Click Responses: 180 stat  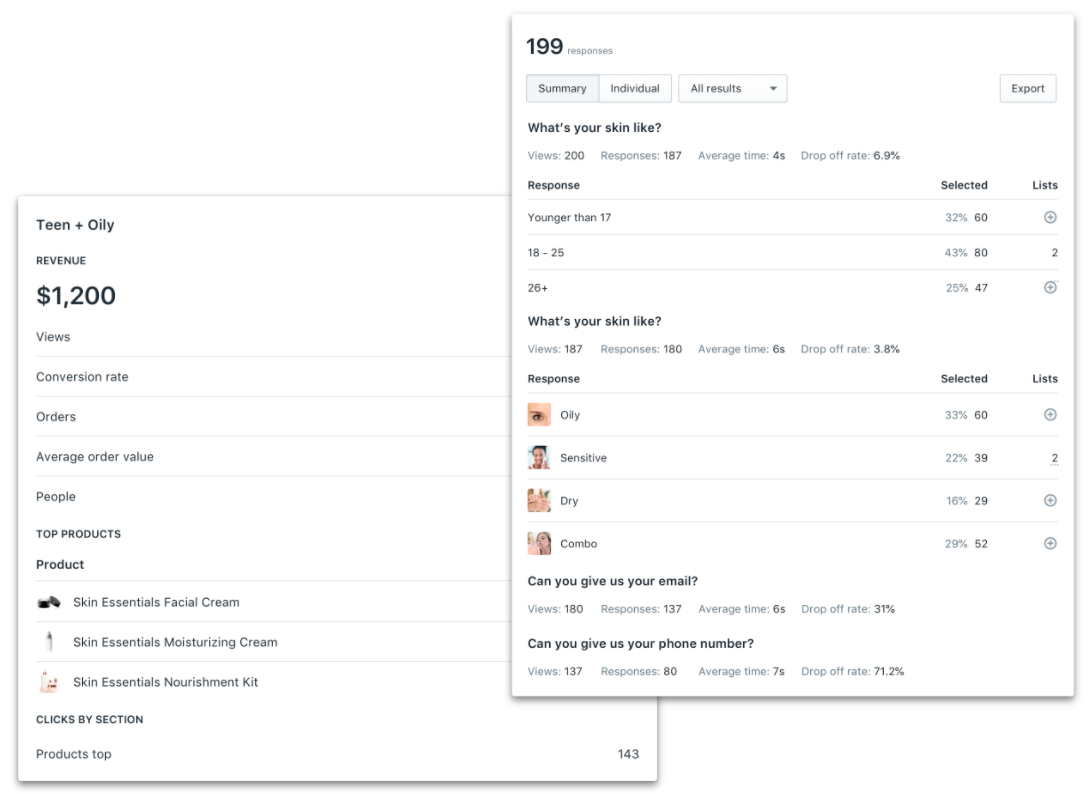641,349
